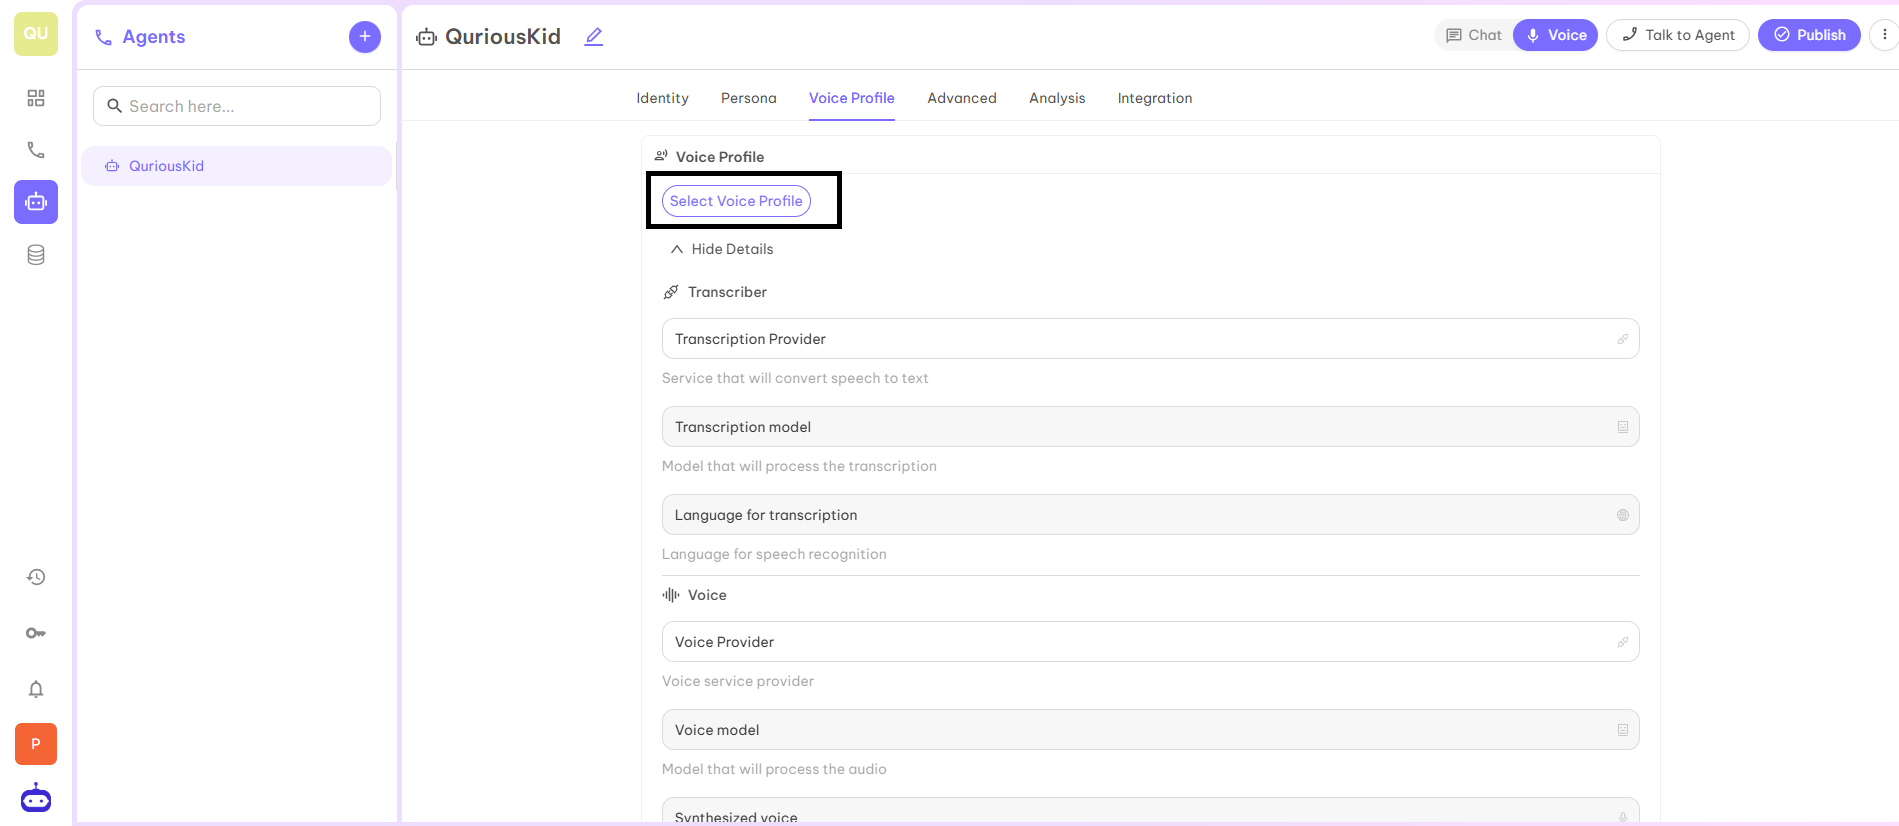This screenshot has height=826, width=1899.
Task: Open the Transcription model dropdown
Action: pyautogui.click(x=1150, y=427)
